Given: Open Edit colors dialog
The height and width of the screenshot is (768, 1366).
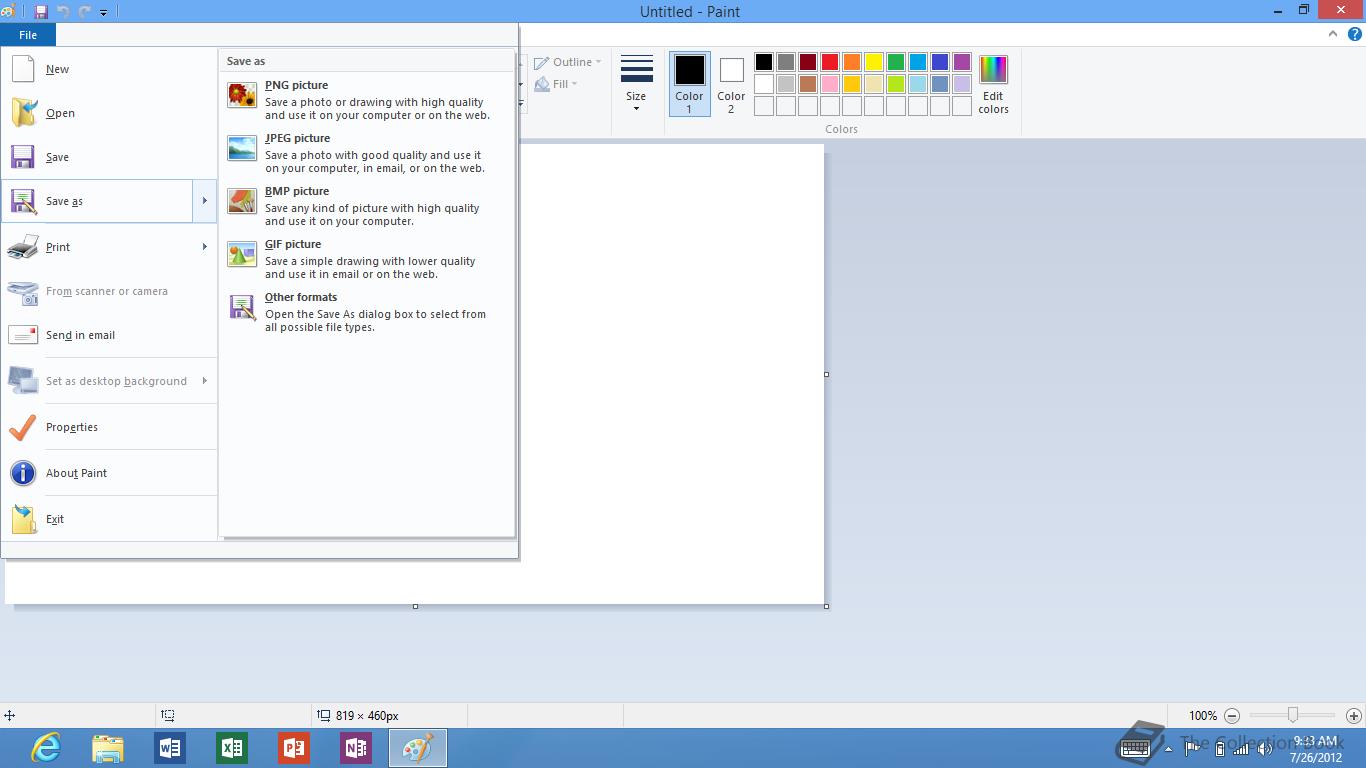Looking at the screenshot, I should (x=993, y=84).
